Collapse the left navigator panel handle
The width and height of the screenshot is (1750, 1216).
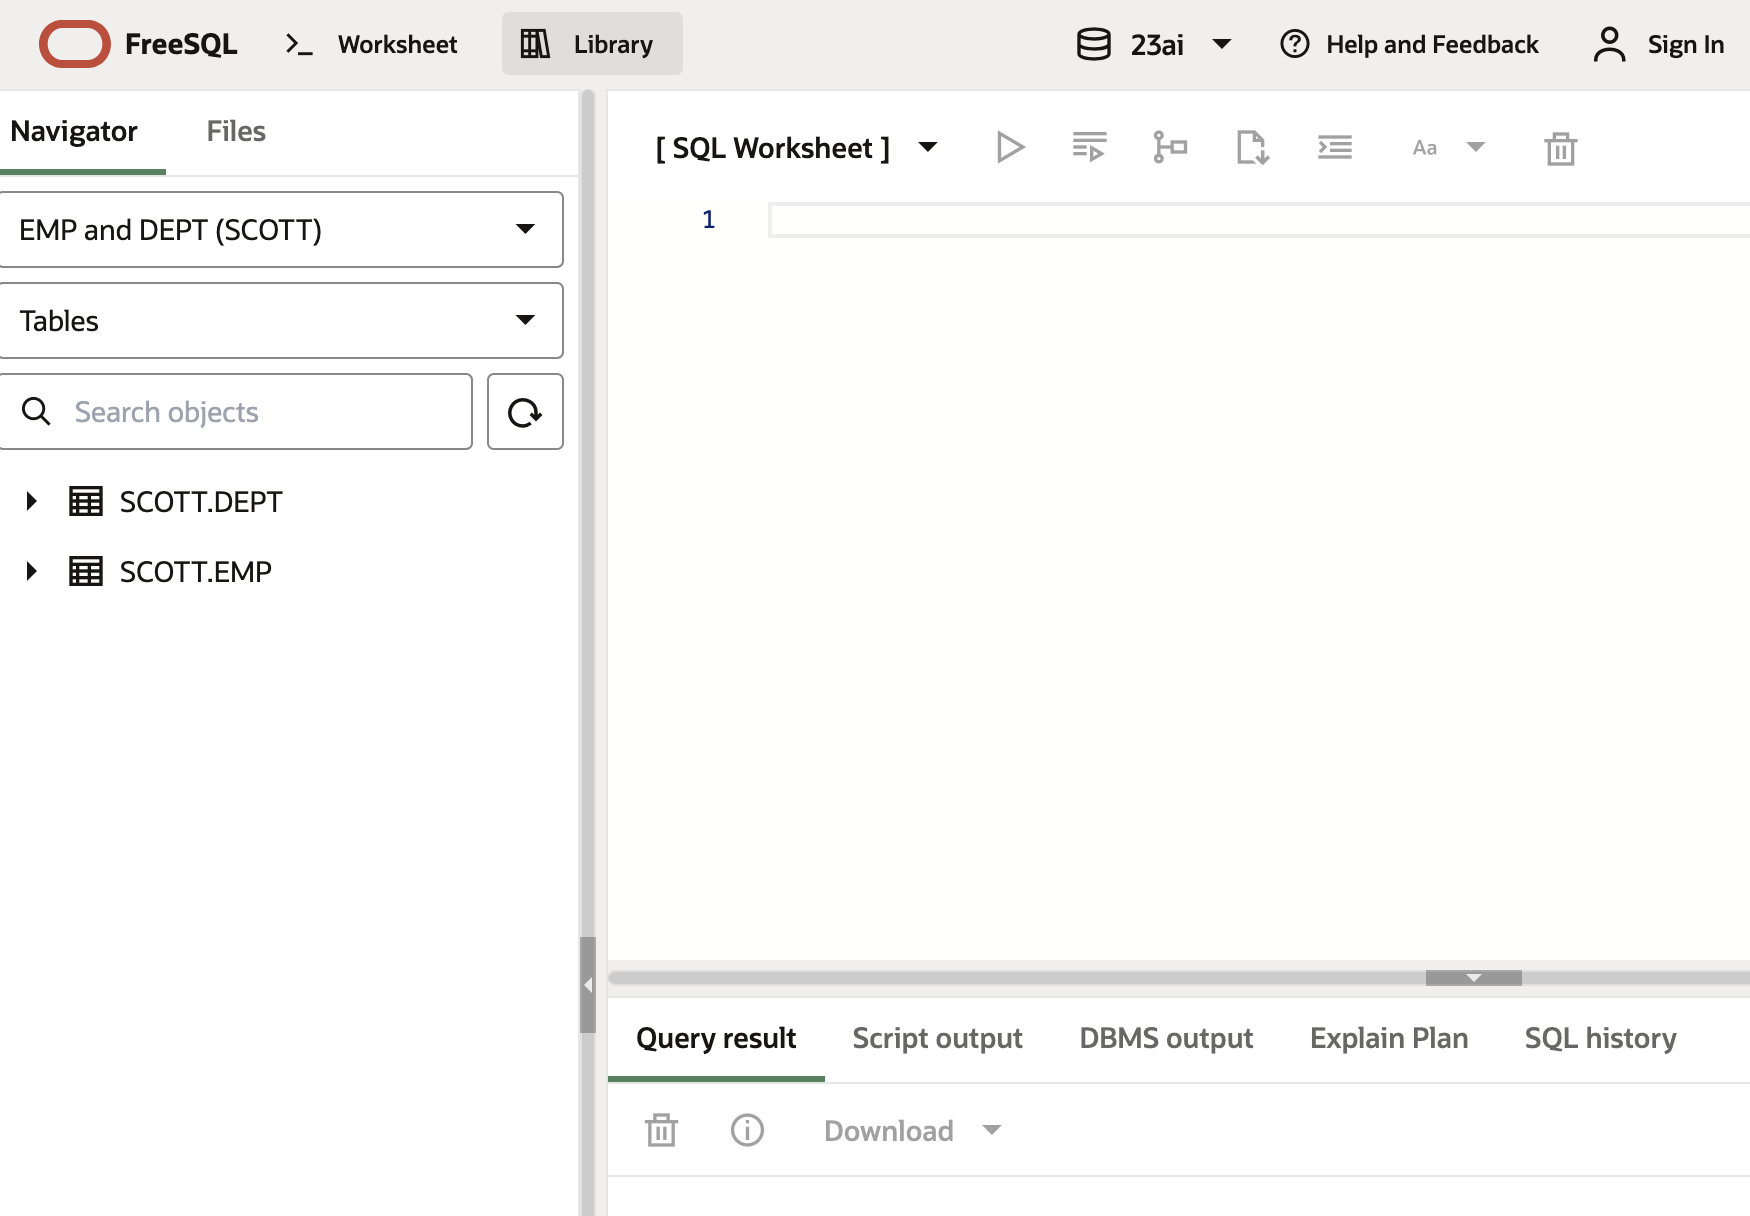(588, 985)
